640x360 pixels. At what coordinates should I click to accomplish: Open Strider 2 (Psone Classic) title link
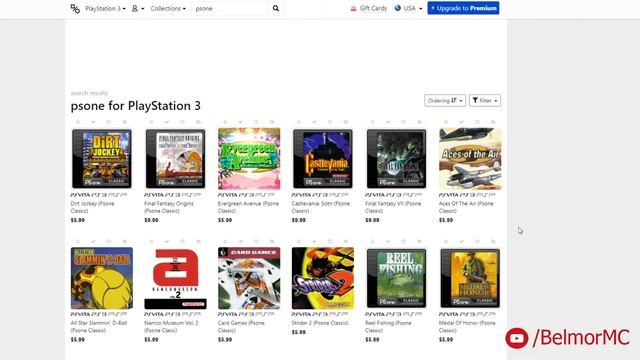320,323
